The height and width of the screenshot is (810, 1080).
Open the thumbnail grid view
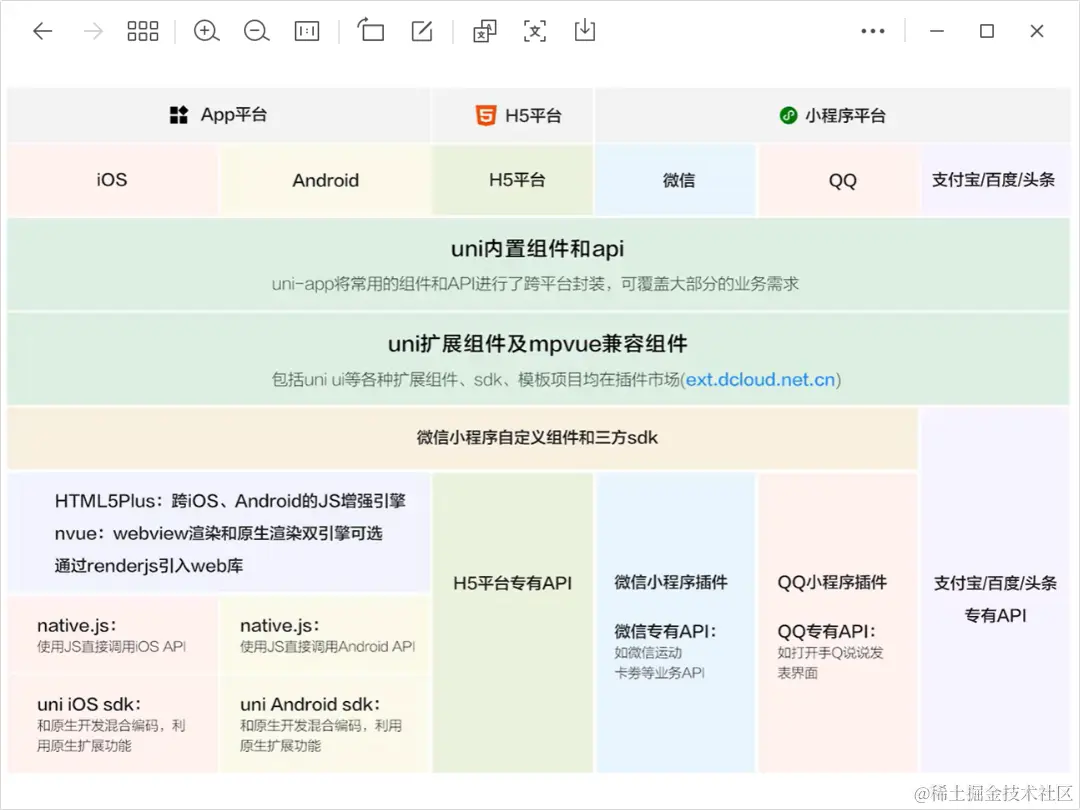click(x=143, y=31)
